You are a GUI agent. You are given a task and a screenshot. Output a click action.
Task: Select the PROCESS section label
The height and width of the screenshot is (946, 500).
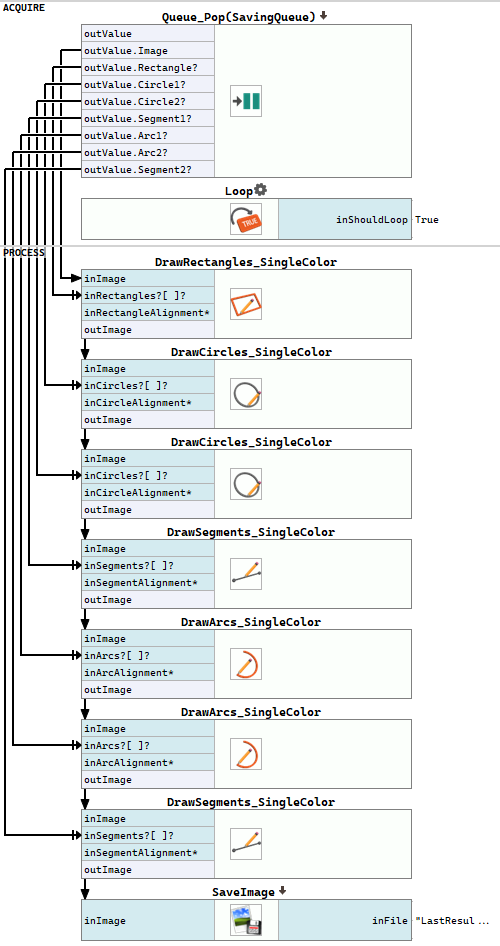point(24,252)
